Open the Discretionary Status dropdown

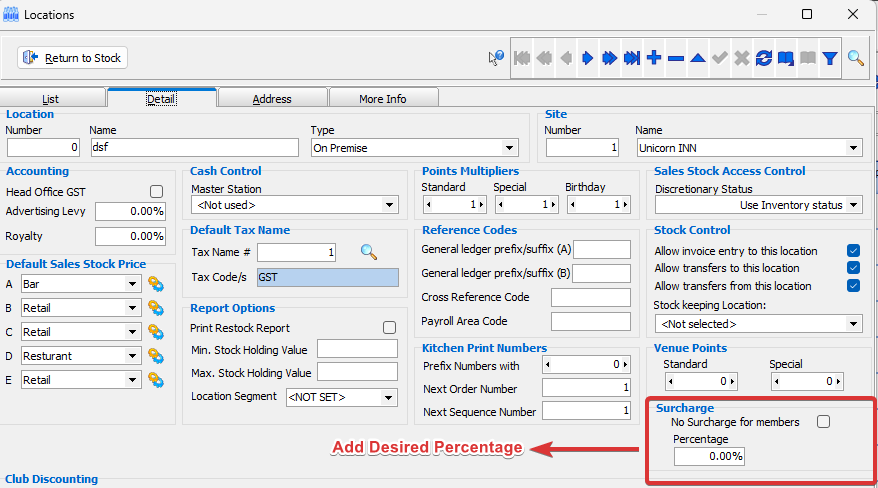[x=853, y=205]
